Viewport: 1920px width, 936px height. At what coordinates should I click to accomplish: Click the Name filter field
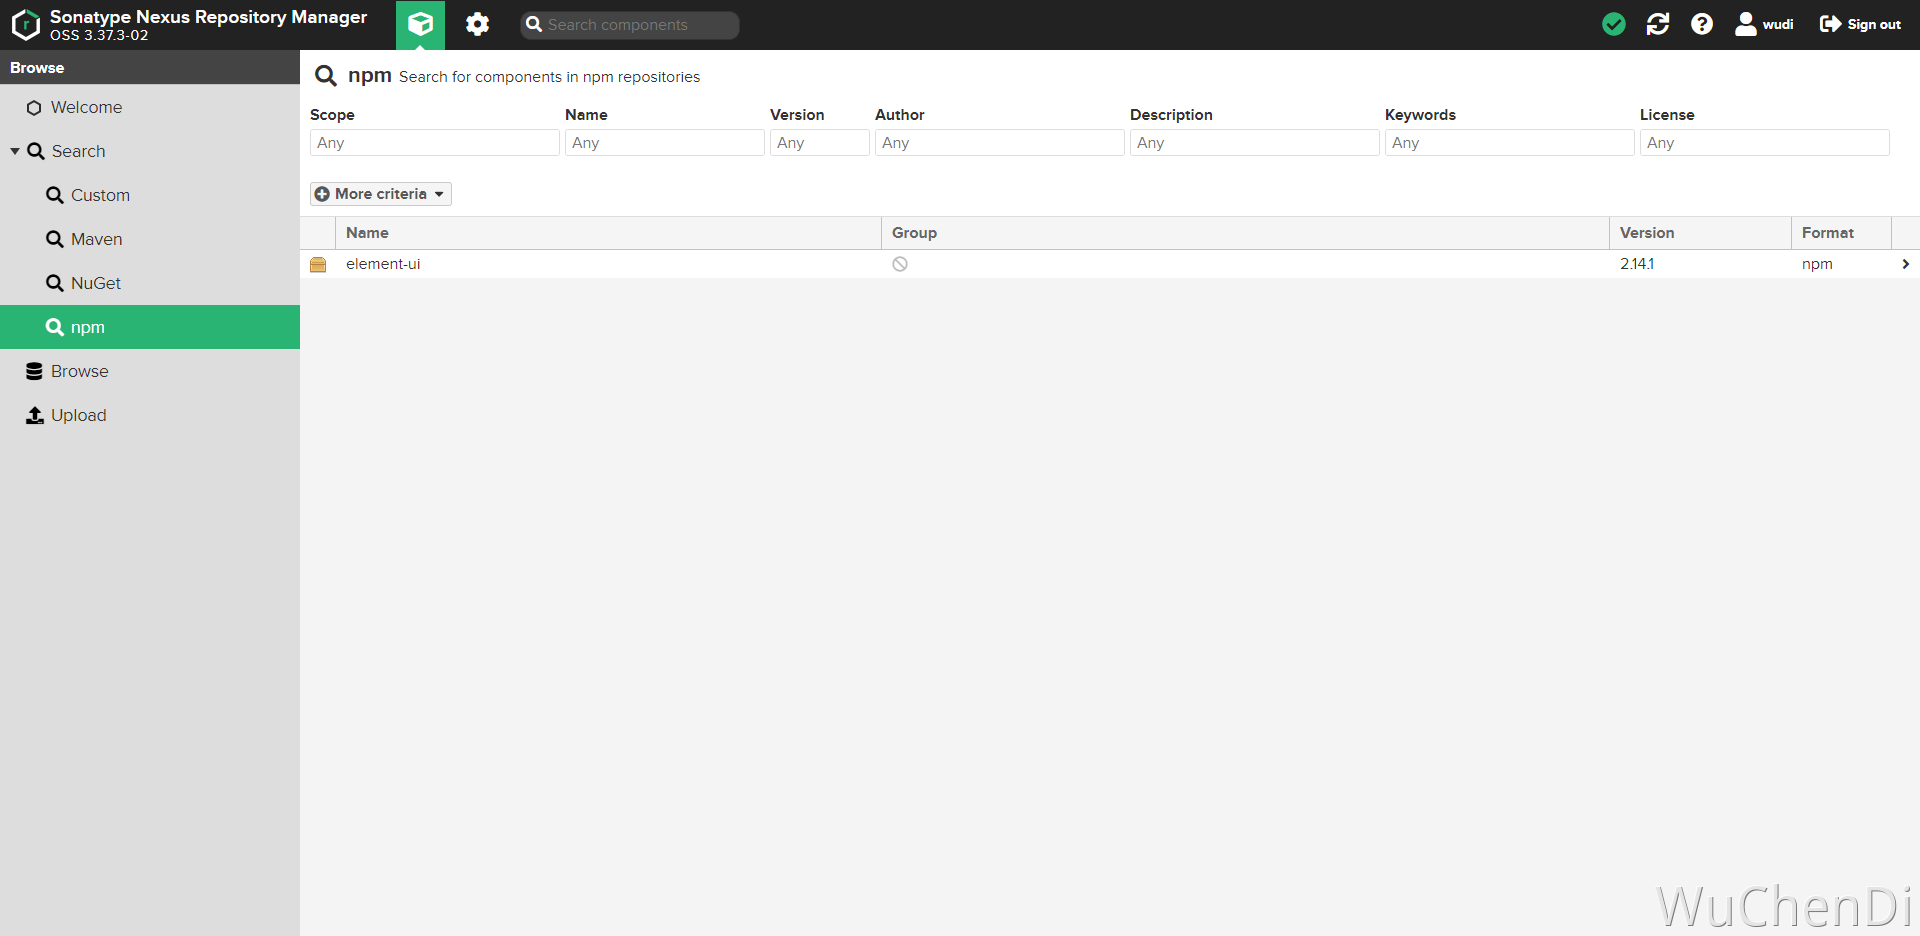coord(665,143)
